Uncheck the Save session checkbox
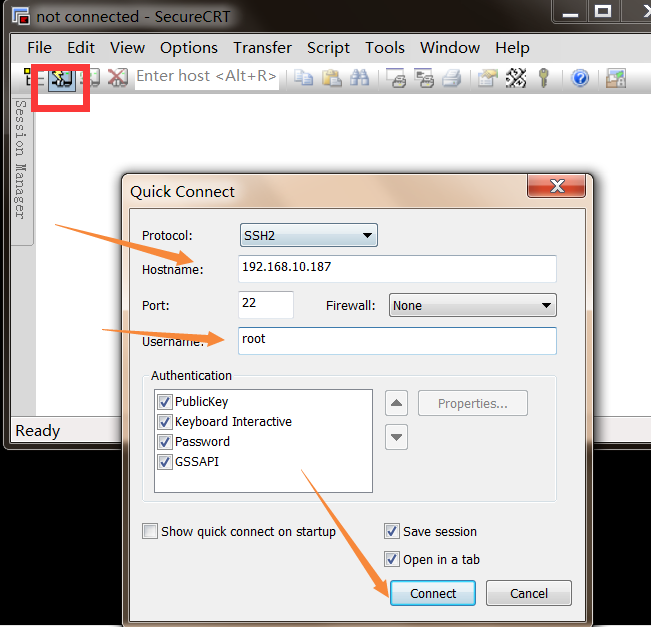The width and height of the screenshot is (651, 627). tap(392, 531)
